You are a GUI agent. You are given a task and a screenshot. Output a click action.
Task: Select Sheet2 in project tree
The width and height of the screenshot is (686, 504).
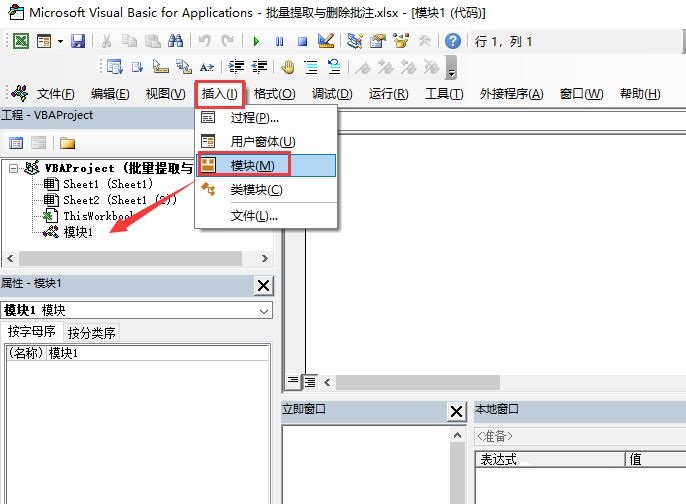110,200
